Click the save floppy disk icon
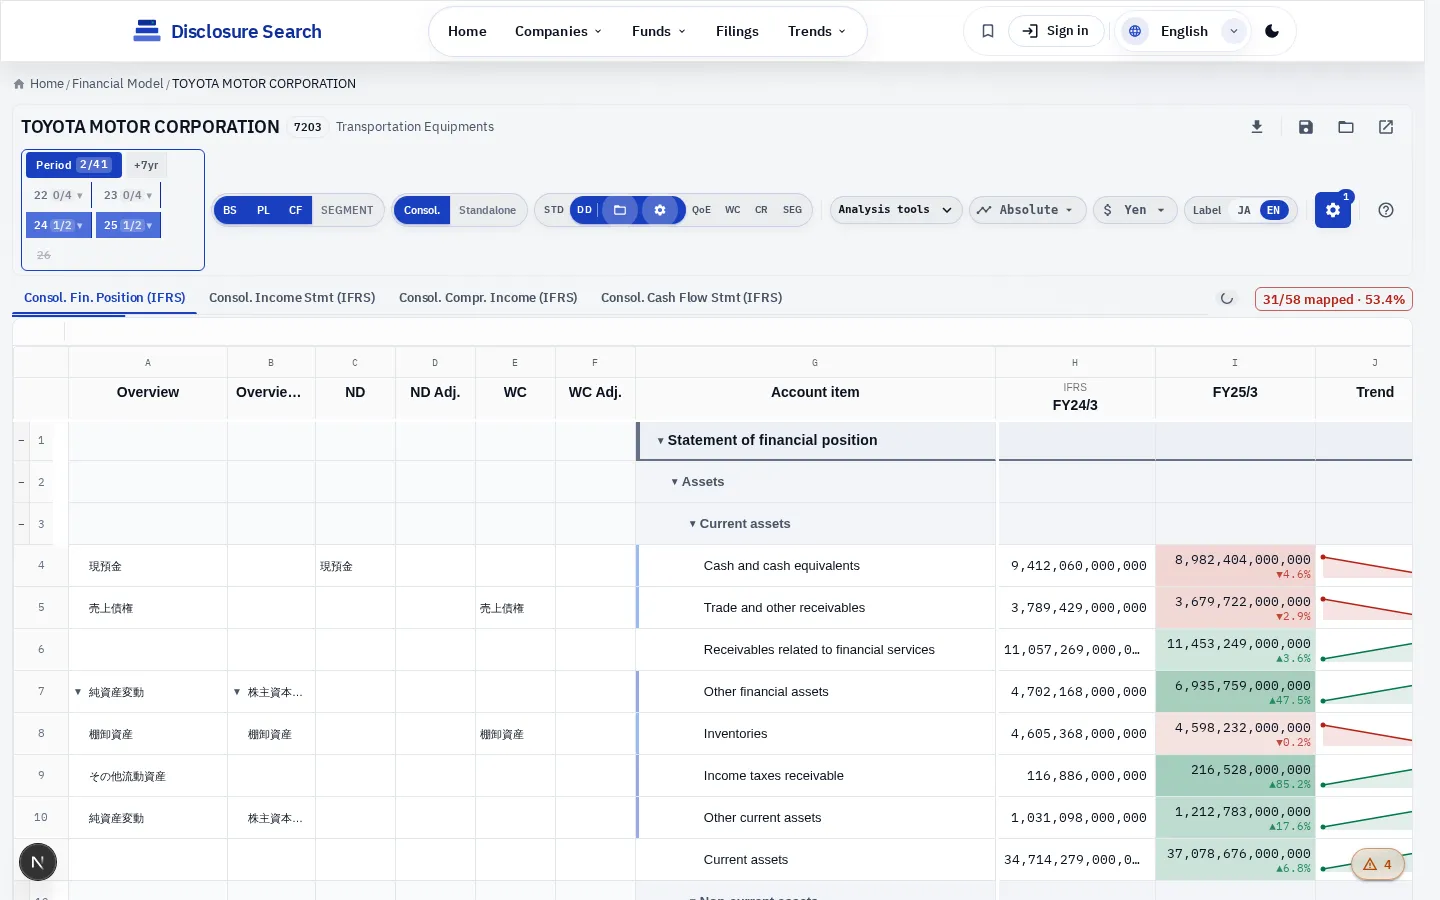Screen dimensions: 1440x900 1306,127
